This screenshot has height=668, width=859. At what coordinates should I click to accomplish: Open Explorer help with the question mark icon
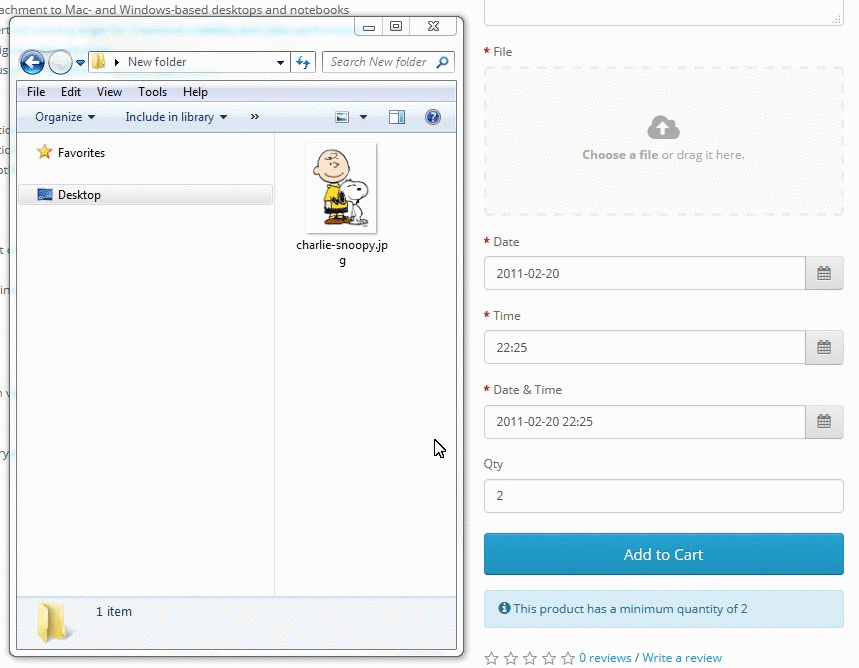pyautogui.click(x=433, y=117)
